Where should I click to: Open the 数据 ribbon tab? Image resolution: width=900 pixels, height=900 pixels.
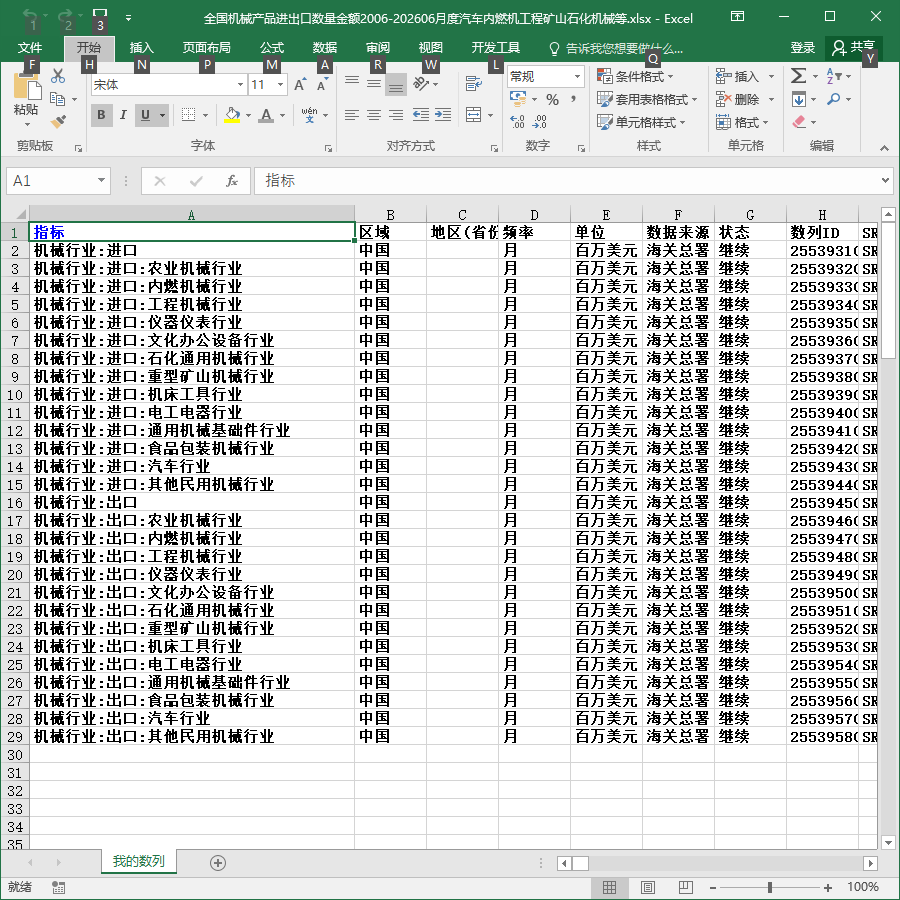[x=324, y=48]
